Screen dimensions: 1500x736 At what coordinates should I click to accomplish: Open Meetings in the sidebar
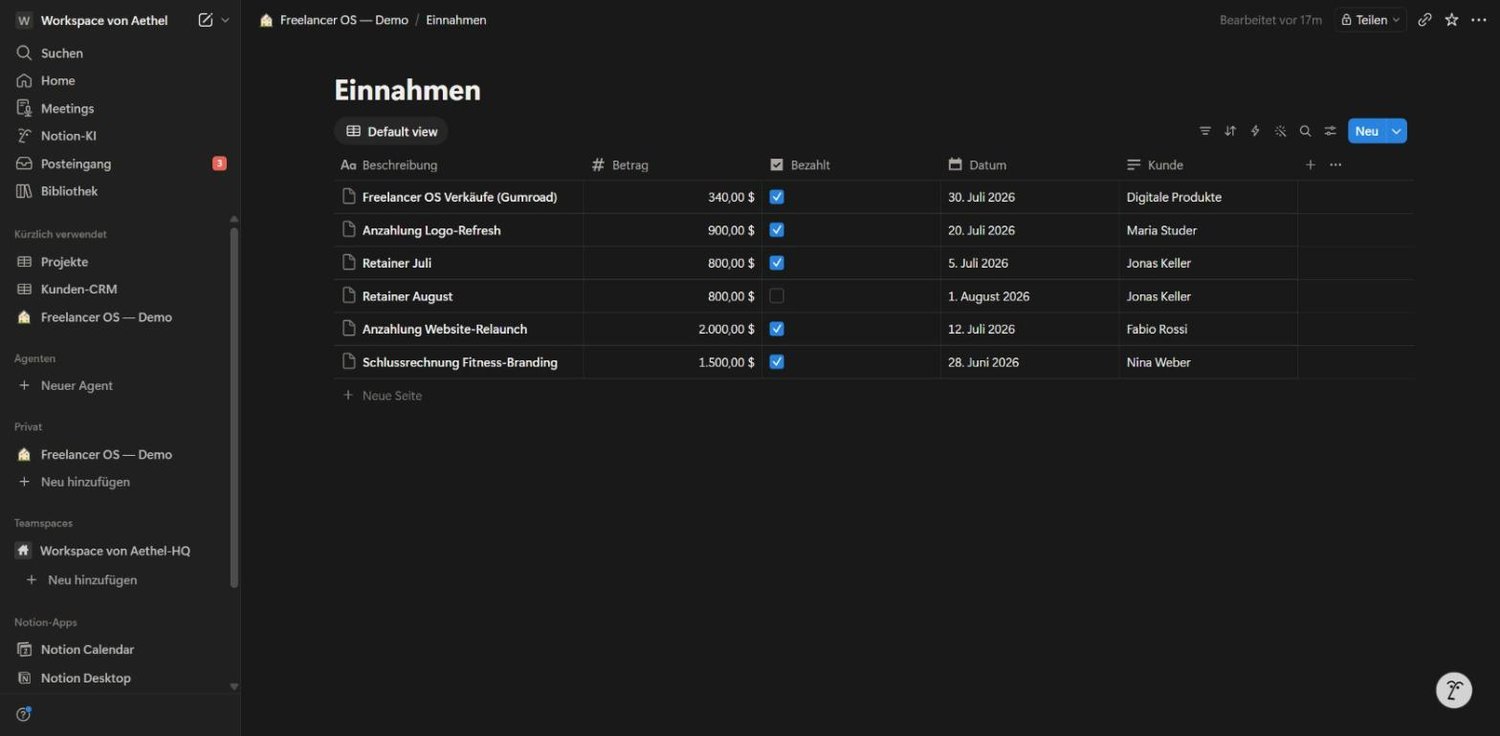click(x=120, y=108)
